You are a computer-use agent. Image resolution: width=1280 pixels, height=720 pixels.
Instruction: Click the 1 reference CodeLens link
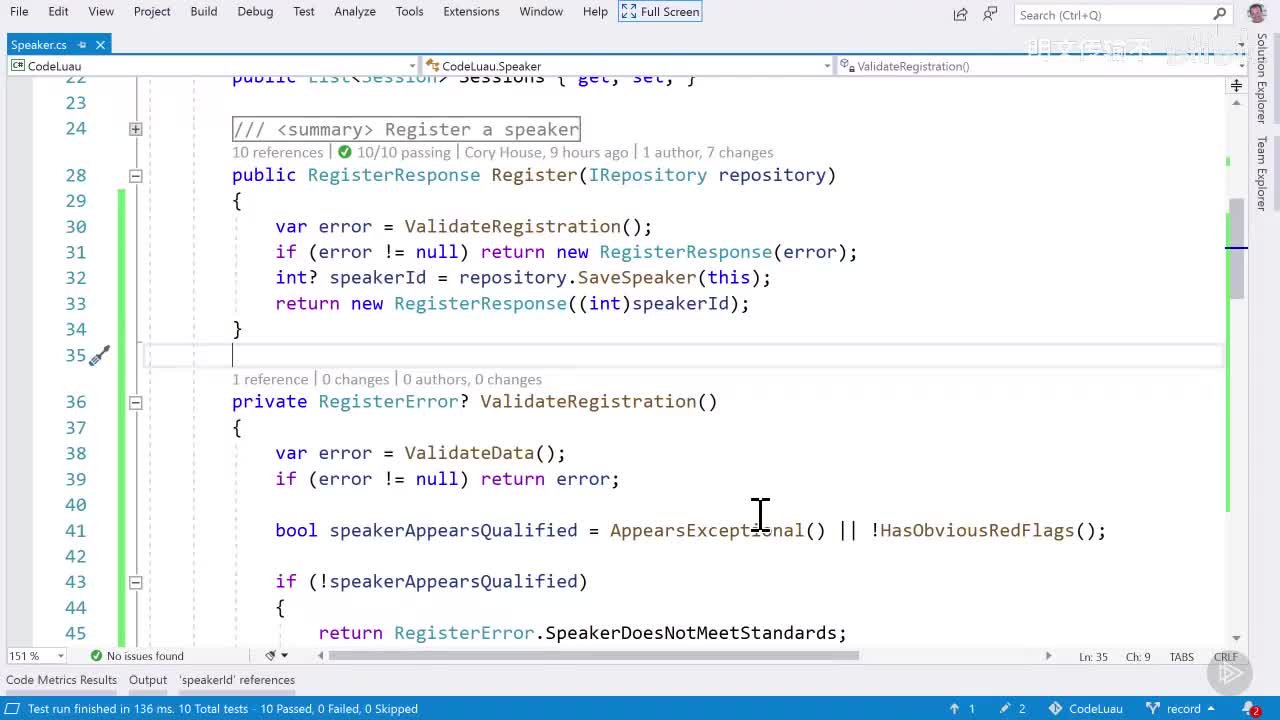[x=270, y=379]
